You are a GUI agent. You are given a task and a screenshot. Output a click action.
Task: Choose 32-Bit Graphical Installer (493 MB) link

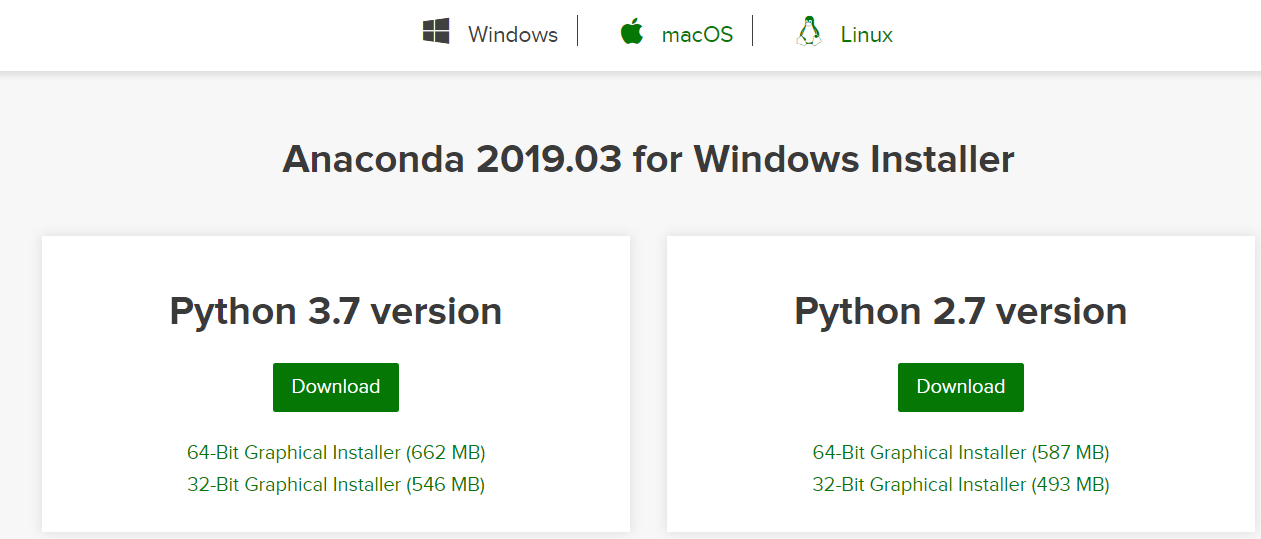tap(961, 485)
